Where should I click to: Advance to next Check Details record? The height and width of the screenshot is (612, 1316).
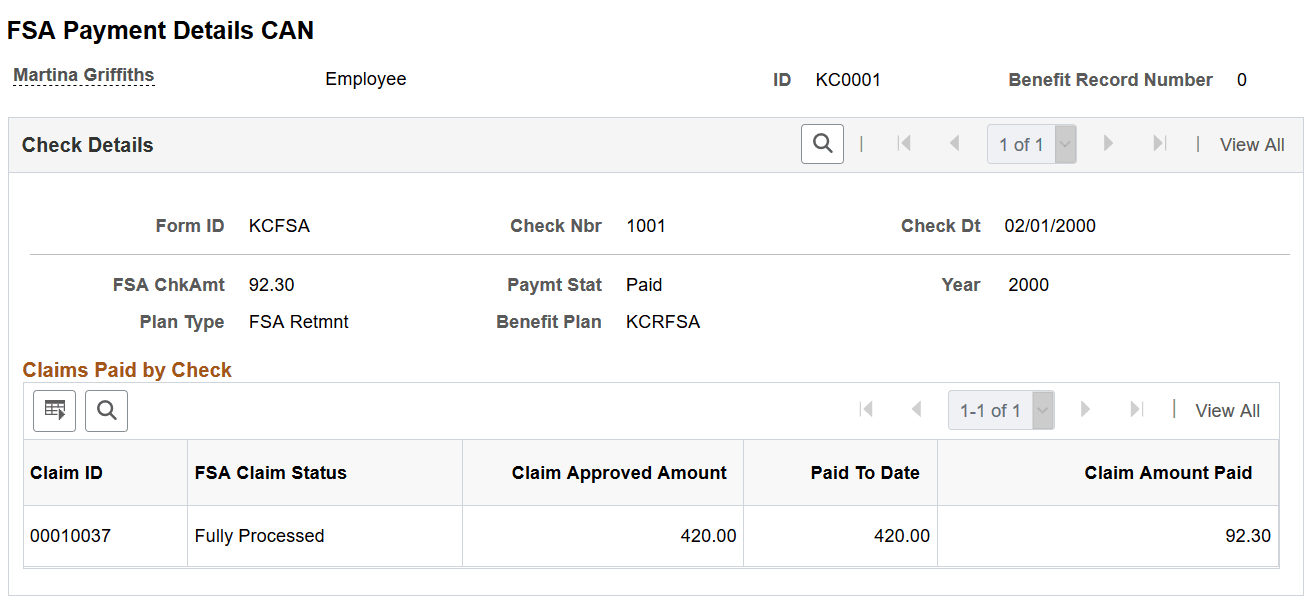click(1108, 143)
